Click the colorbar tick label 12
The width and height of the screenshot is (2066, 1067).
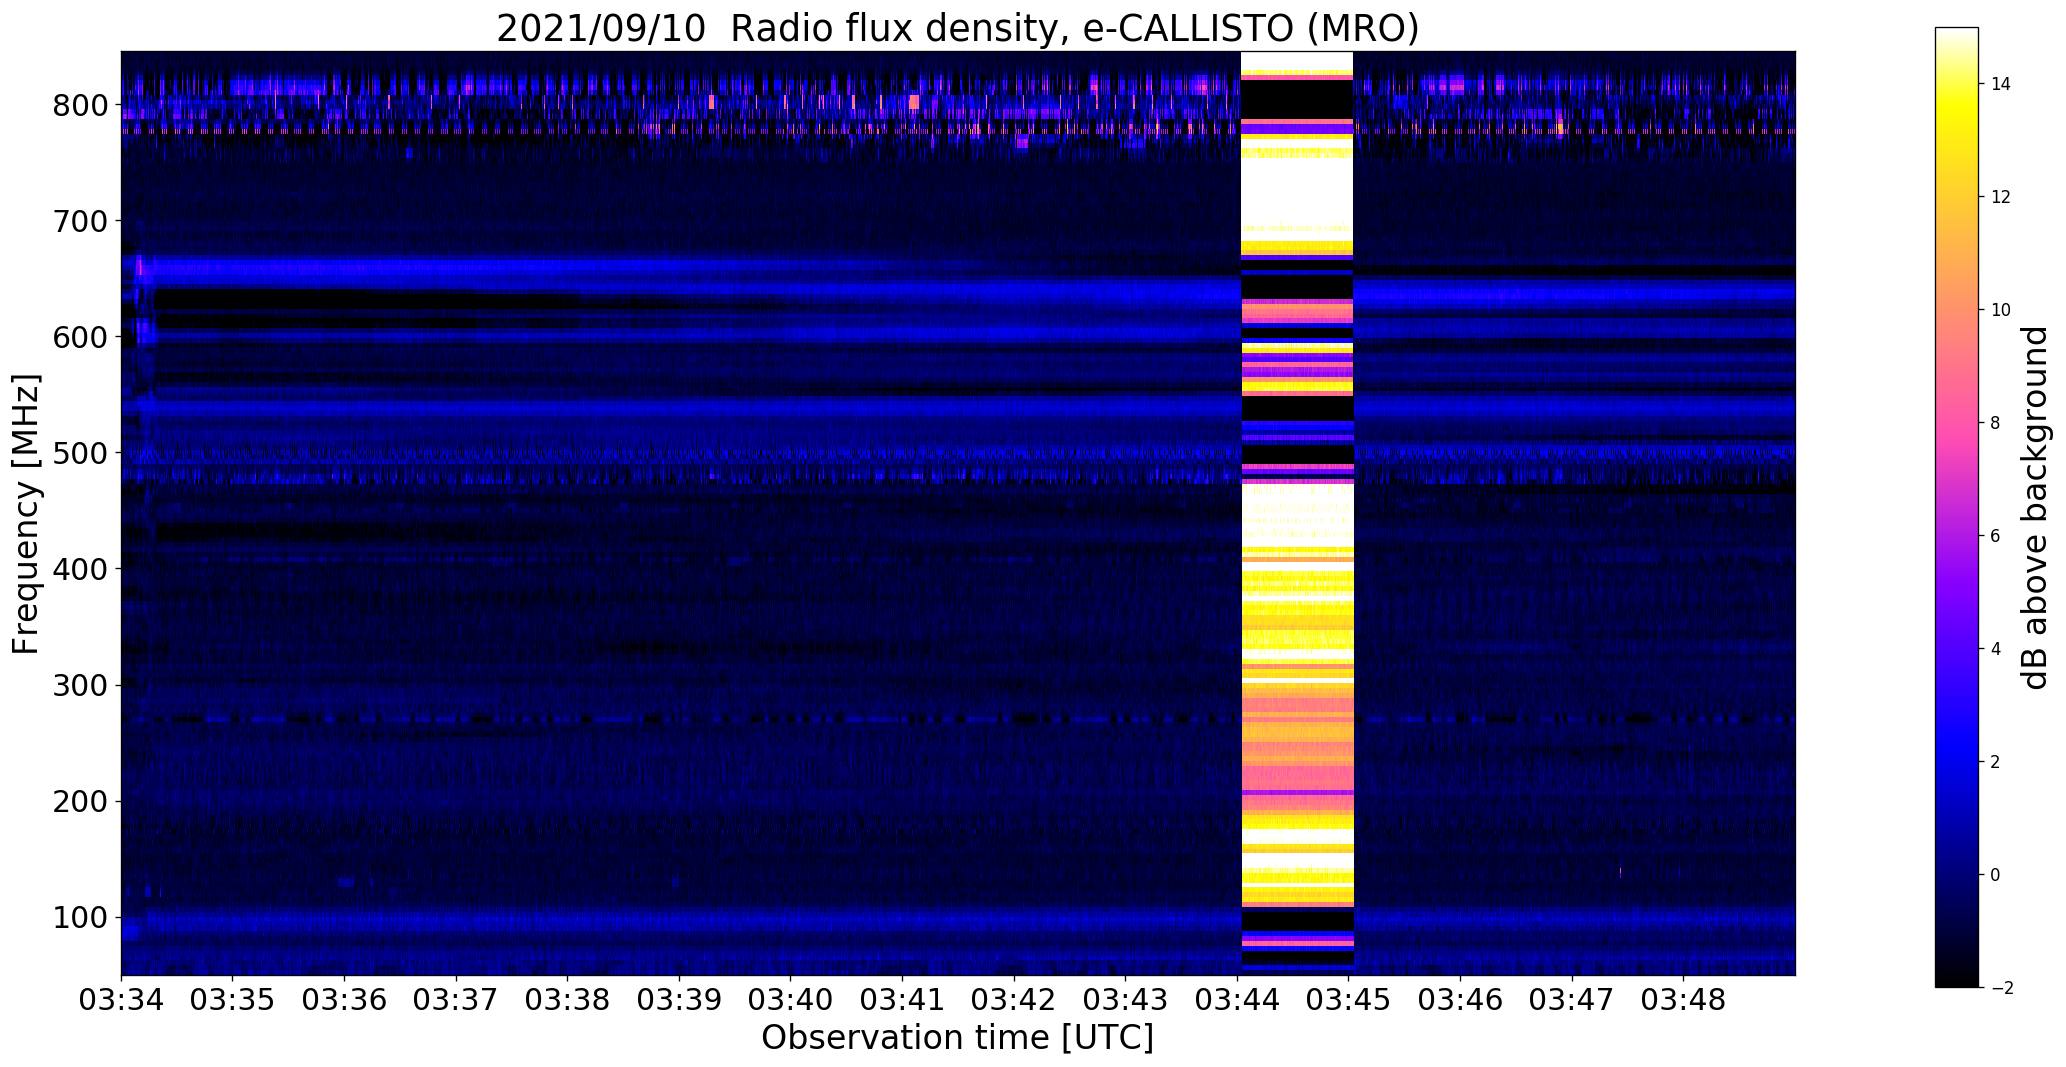(2001, 197)
